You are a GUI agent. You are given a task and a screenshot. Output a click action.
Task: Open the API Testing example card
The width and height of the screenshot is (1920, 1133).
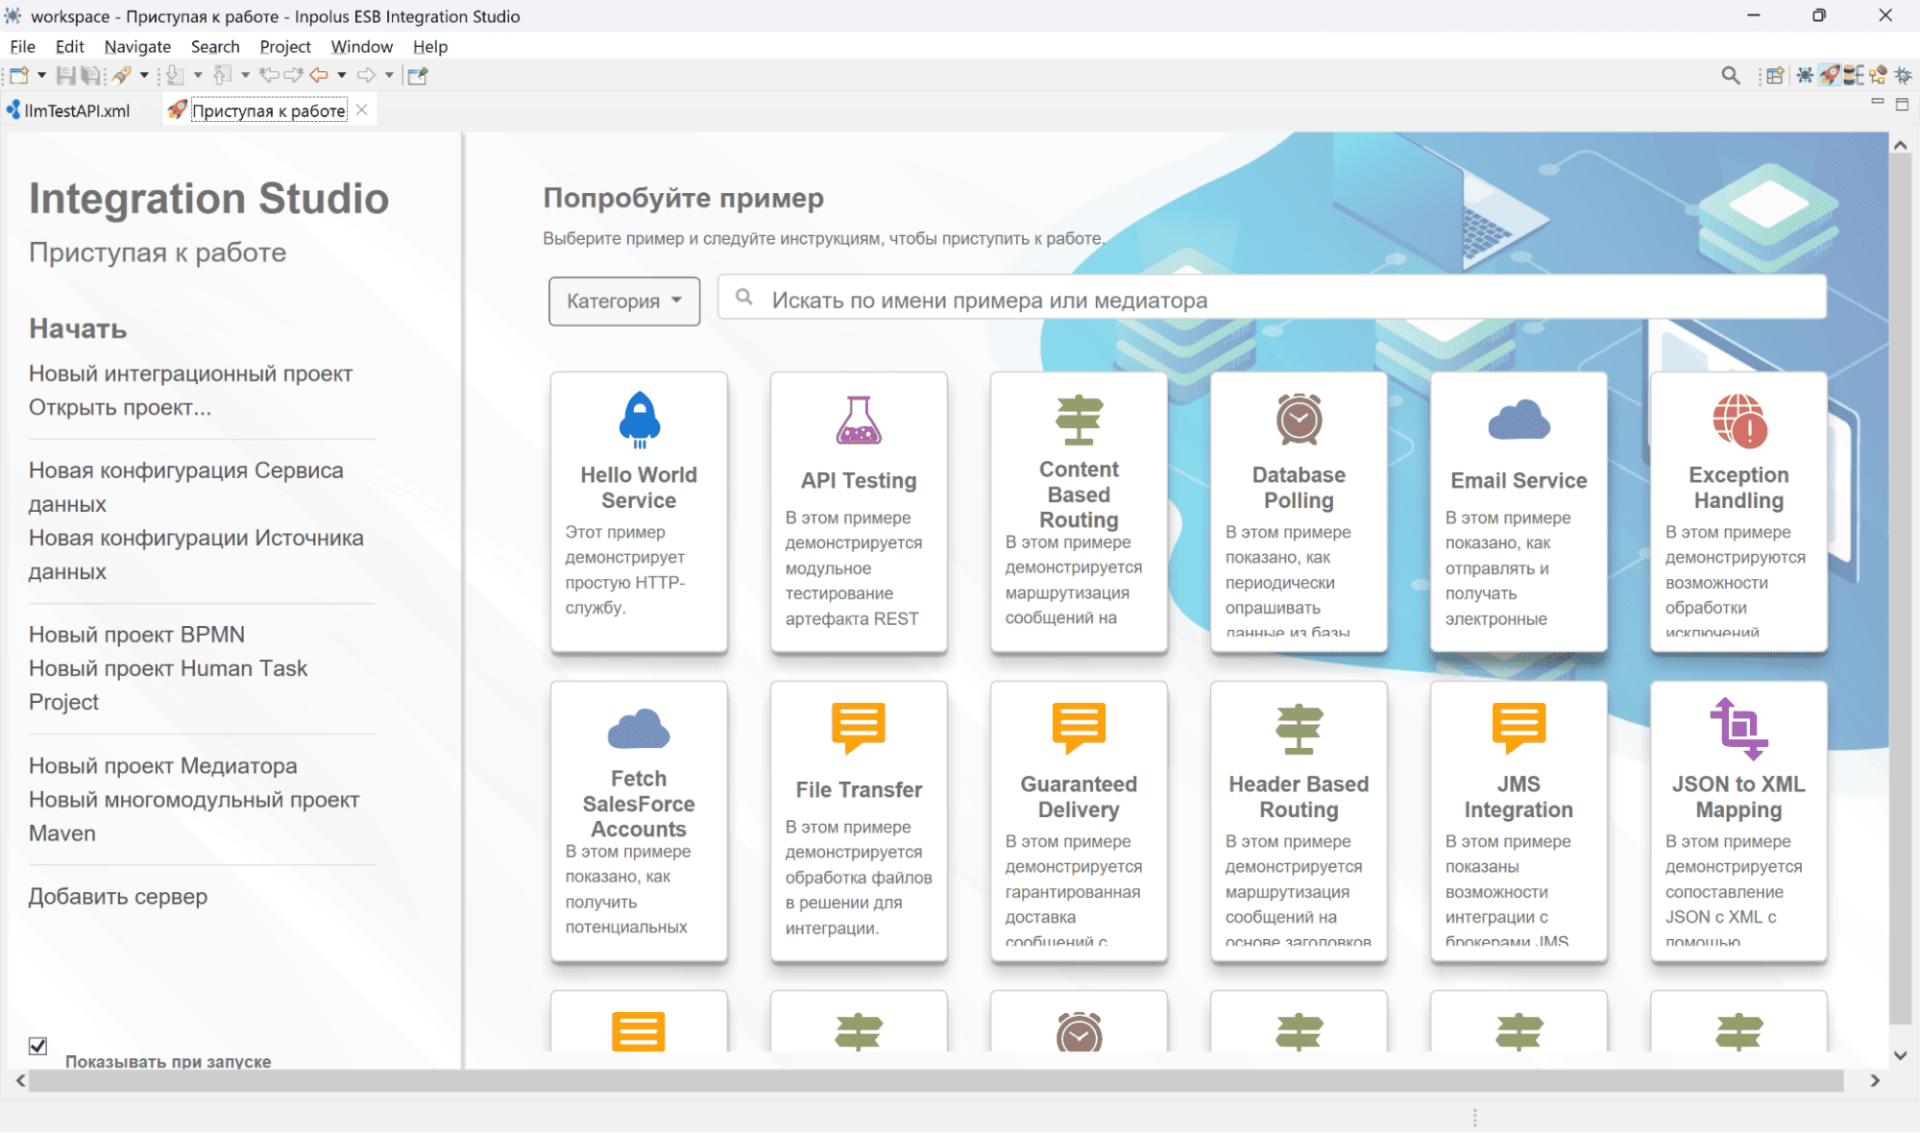point(859,512)
